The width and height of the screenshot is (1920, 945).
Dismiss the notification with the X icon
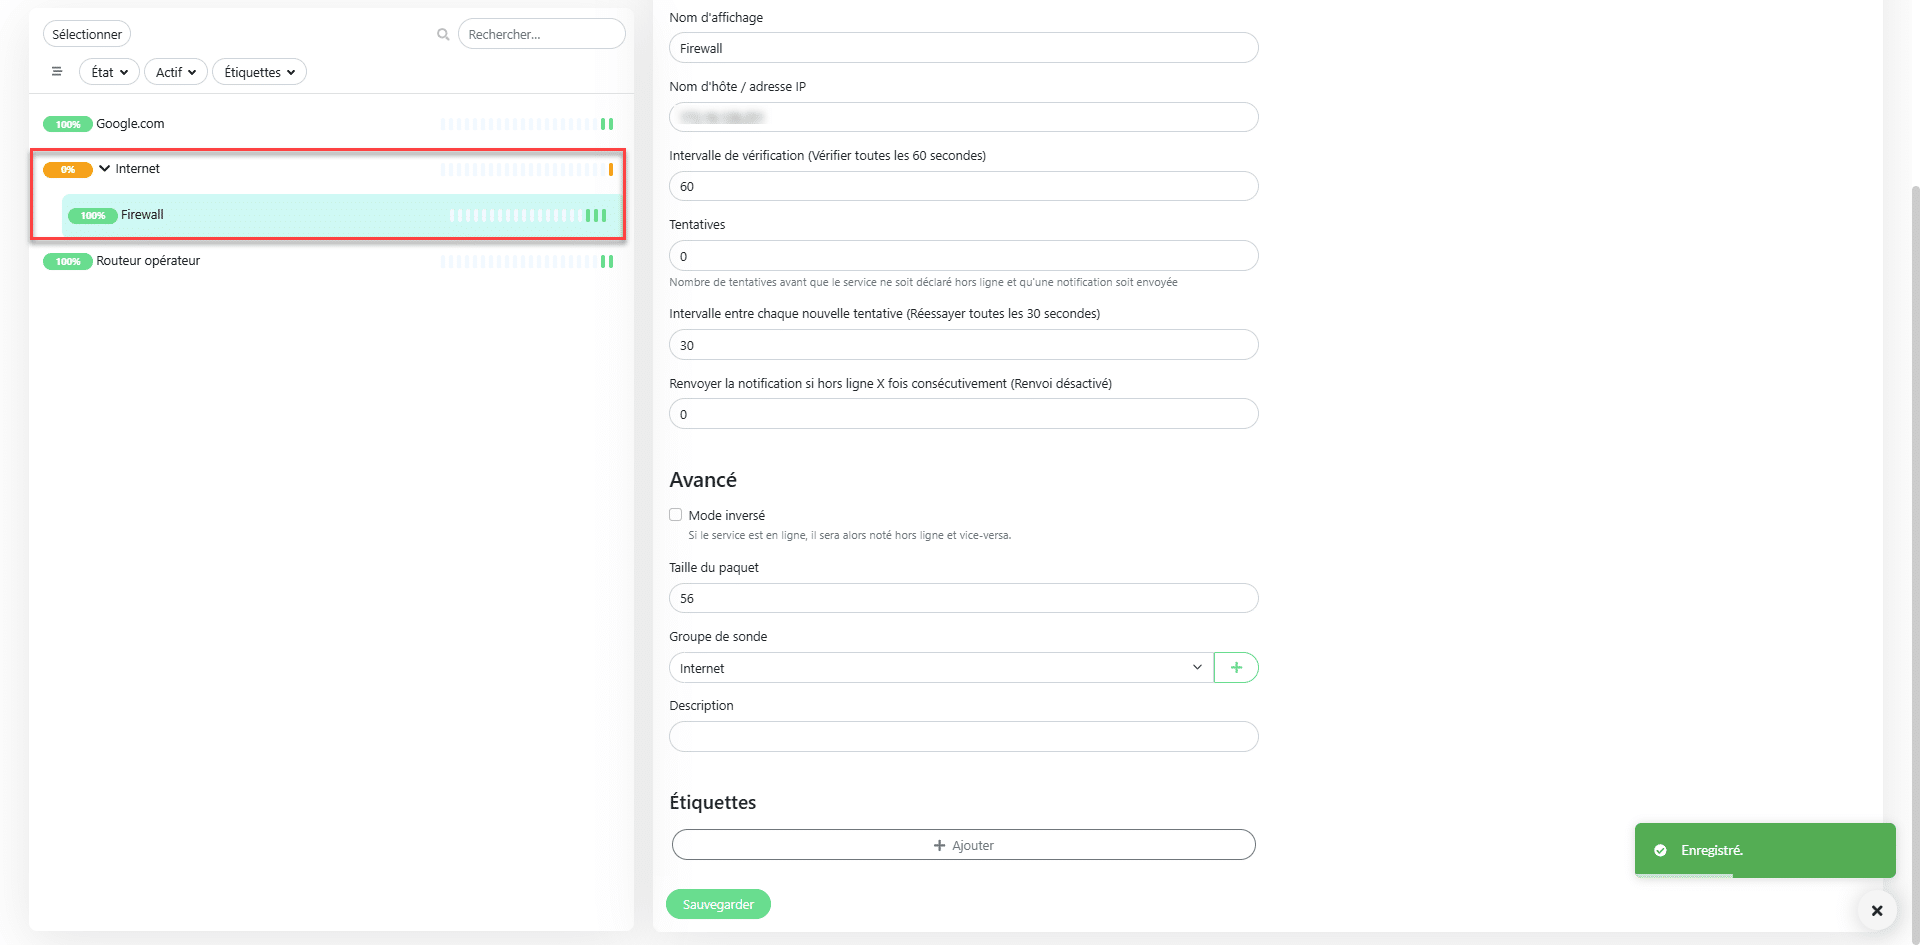pyautogui.click(x=1876, y=911)
